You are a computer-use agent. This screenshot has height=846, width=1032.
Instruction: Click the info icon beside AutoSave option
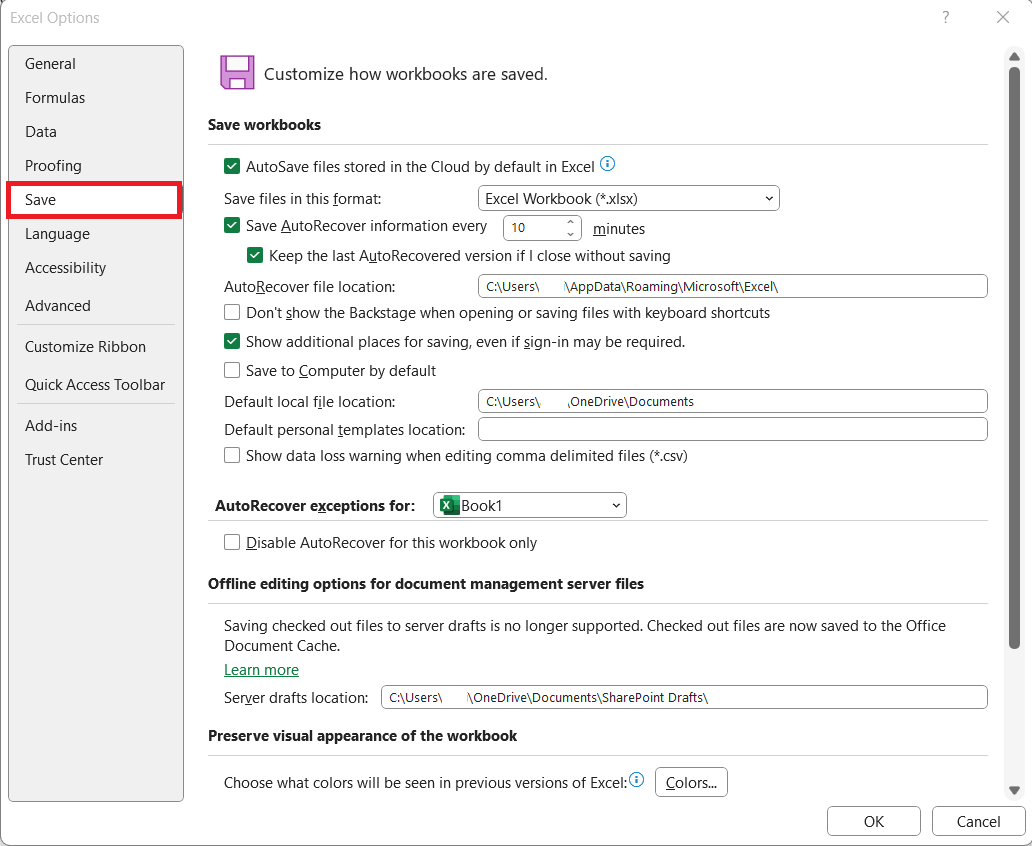pos(607,164)
